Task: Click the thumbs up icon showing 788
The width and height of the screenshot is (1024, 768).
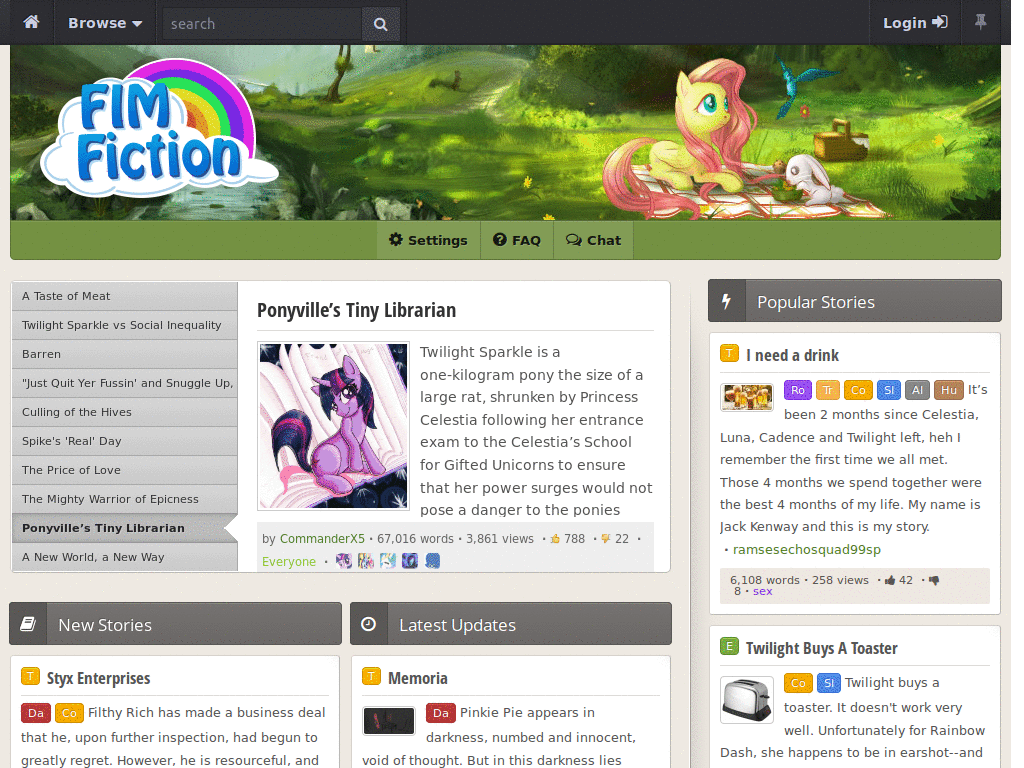Action: pyautogui.click(x=555, y=539)
